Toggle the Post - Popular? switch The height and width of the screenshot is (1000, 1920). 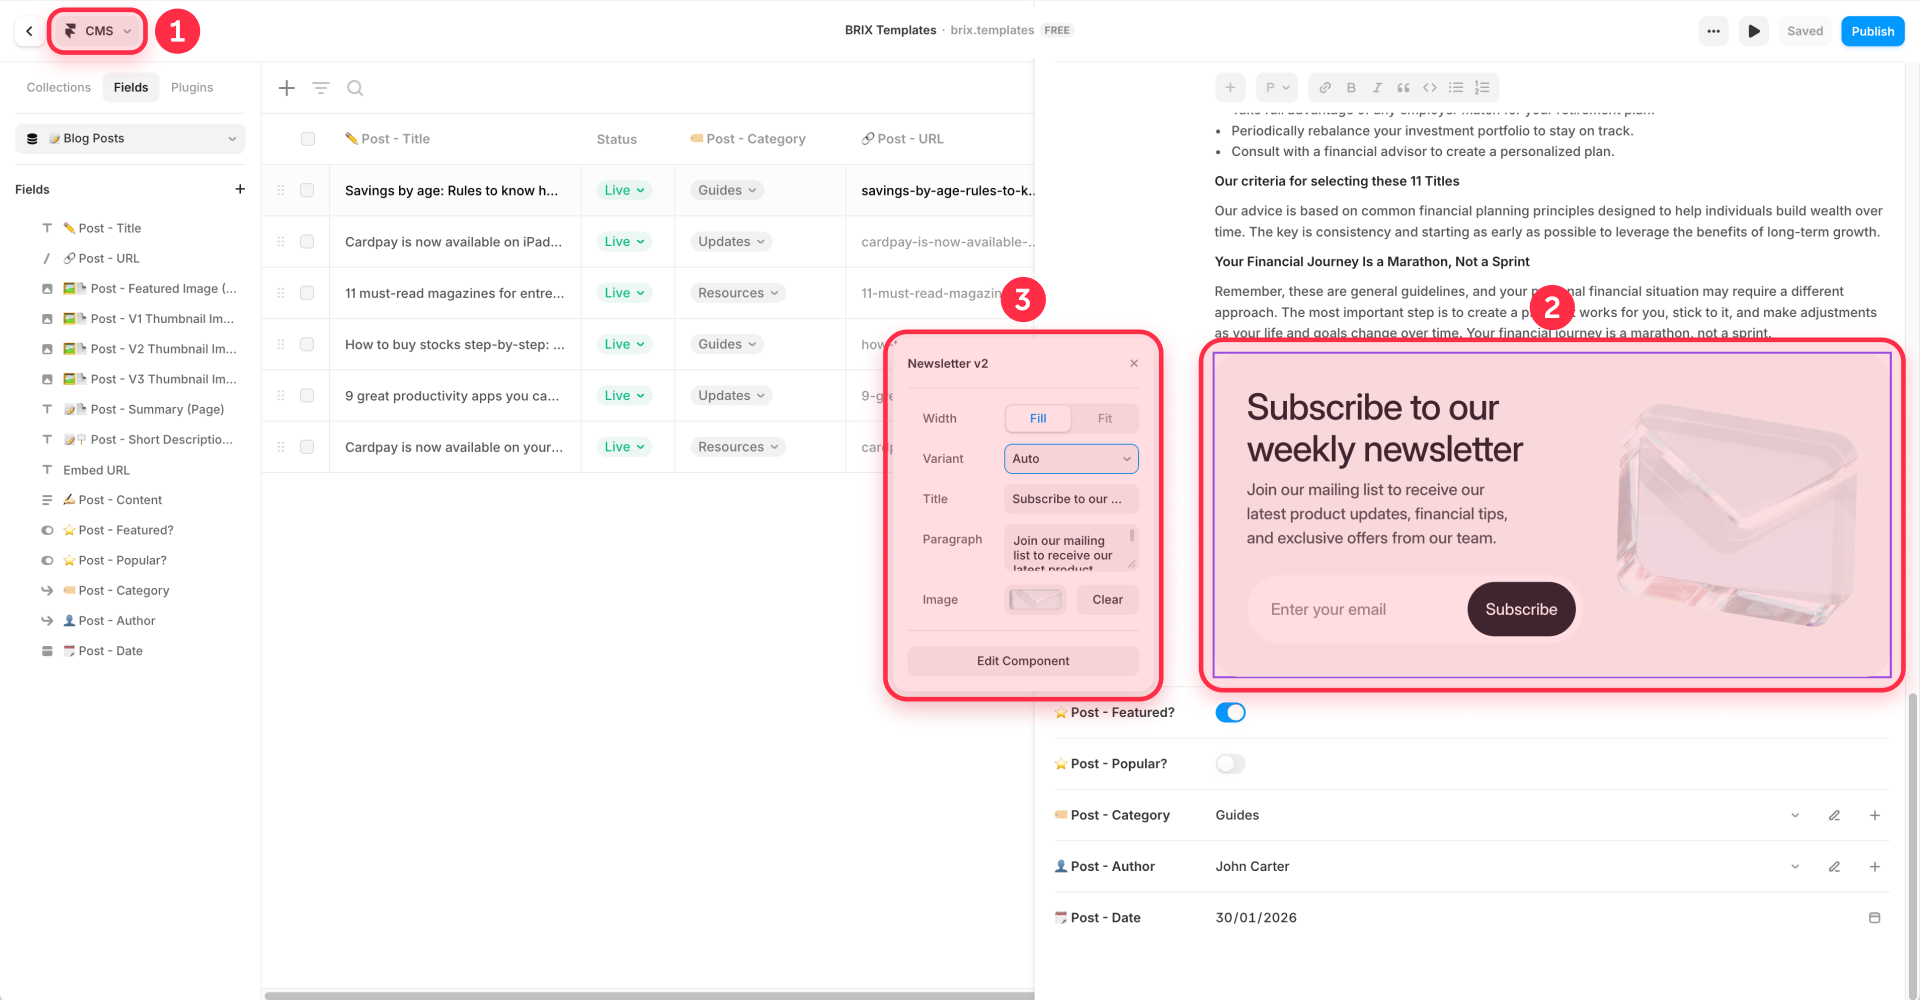[1230, 764]
